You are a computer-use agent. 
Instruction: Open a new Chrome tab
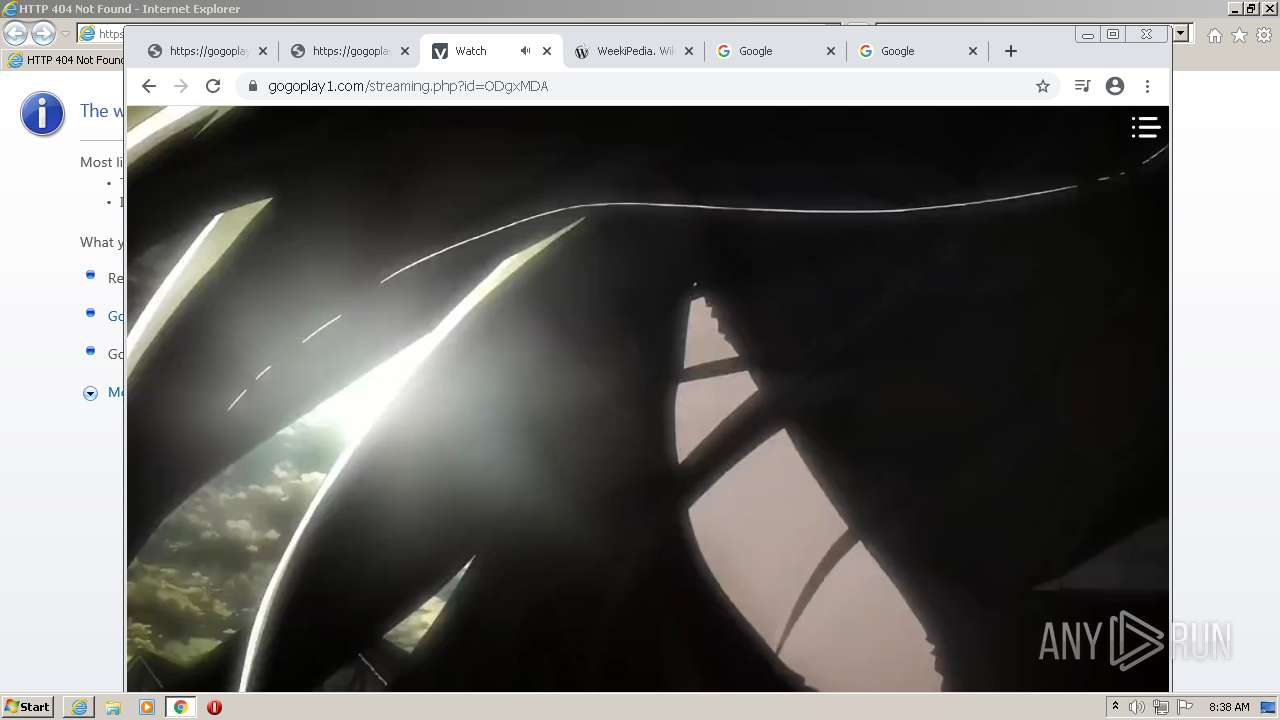tap(1011, 51)
